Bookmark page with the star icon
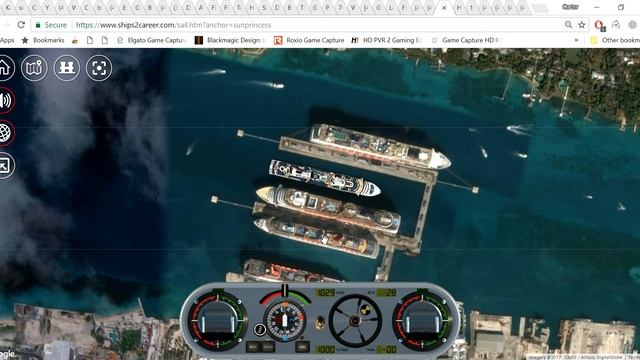Viewport: 640px width, 360px height. coord(582,25)
